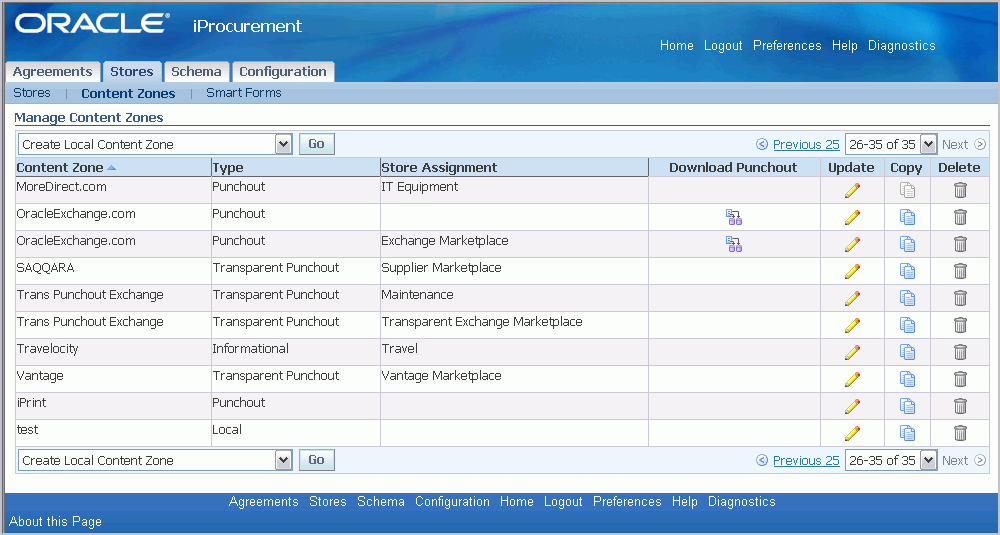Duplicate the Travelocity content zone
The height and width of the screenshot is (535, 1000).
click(908, 352)
